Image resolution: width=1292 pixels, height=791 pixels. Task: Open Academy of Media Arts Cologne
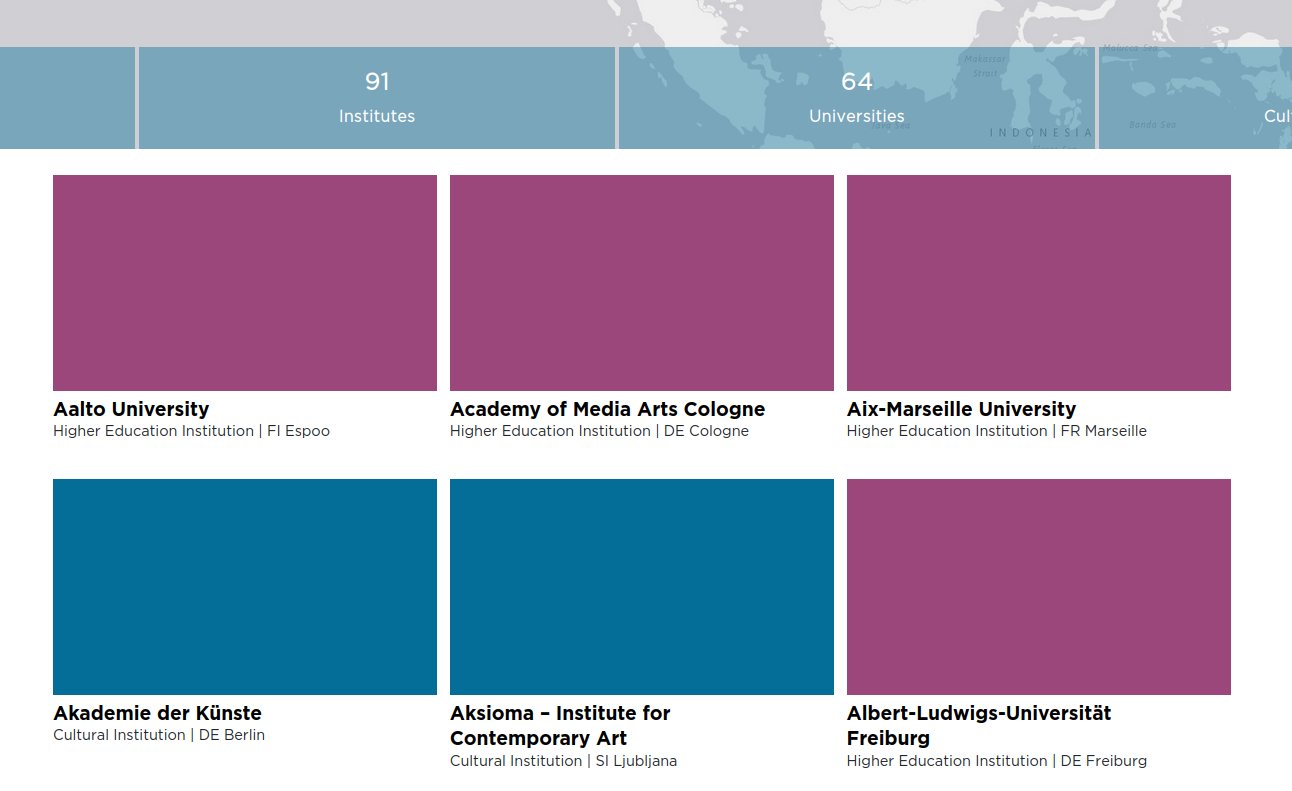607,409
